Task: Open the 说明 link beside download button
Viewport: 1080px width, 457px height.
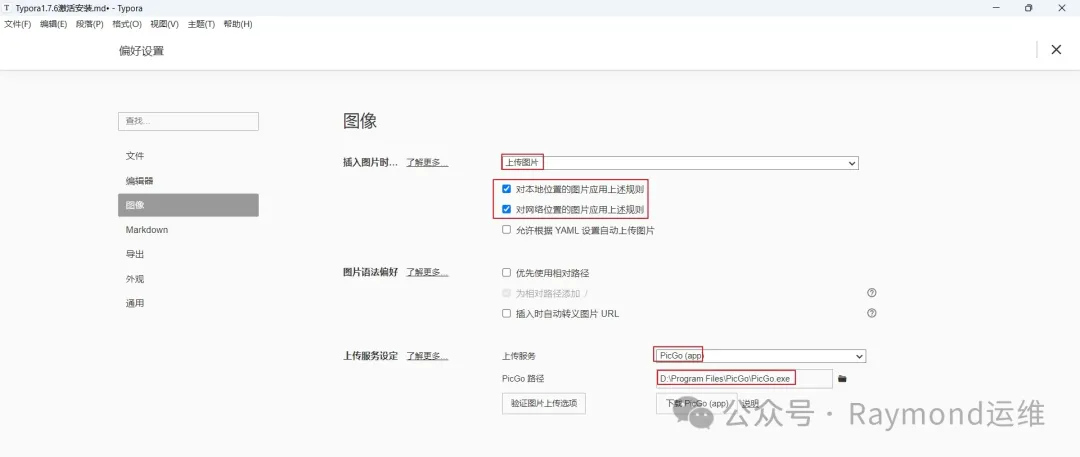Action: (750, 403)
